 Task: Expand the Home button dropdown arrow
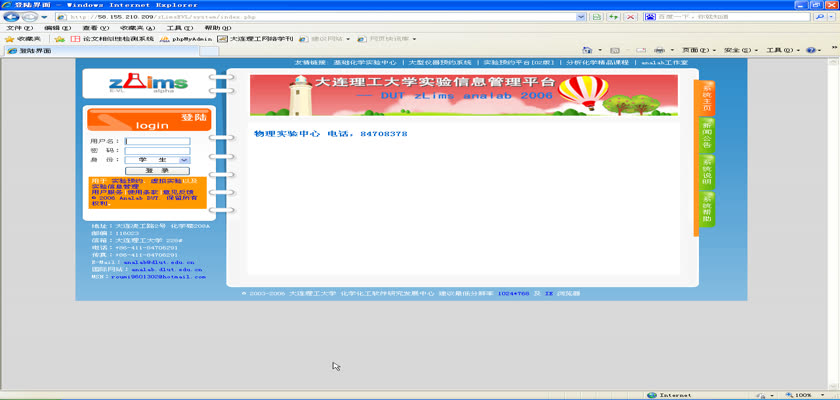coord(599,50)
